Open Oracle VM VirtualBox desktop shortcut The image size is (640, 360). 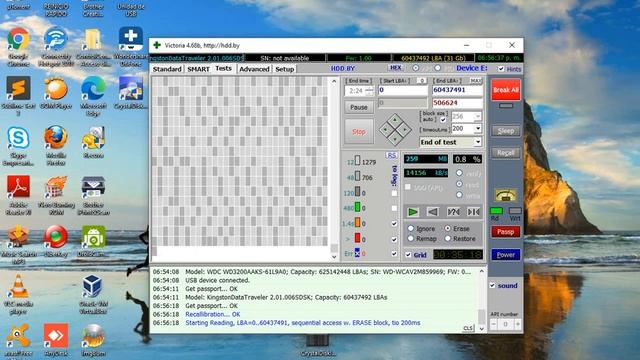[93, 294]
